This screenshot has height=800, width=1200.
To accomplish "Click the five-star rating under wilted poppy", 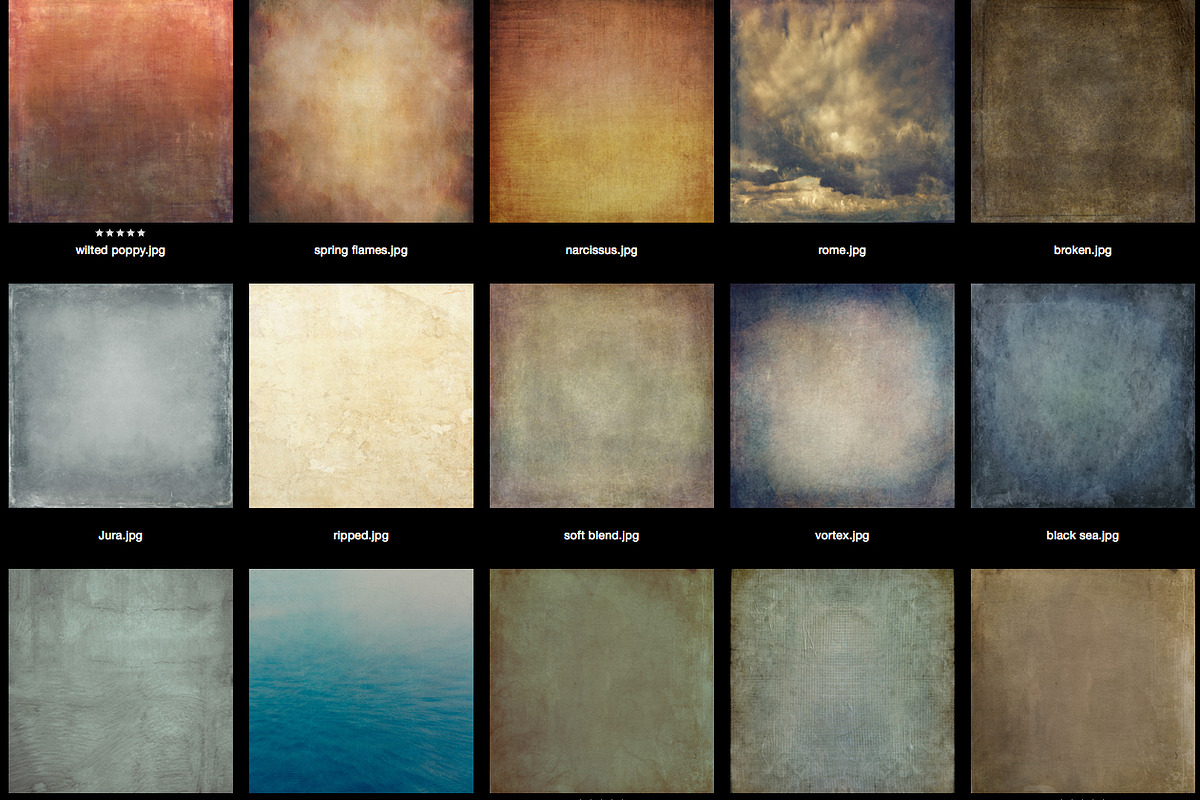I will coord(120,233).
